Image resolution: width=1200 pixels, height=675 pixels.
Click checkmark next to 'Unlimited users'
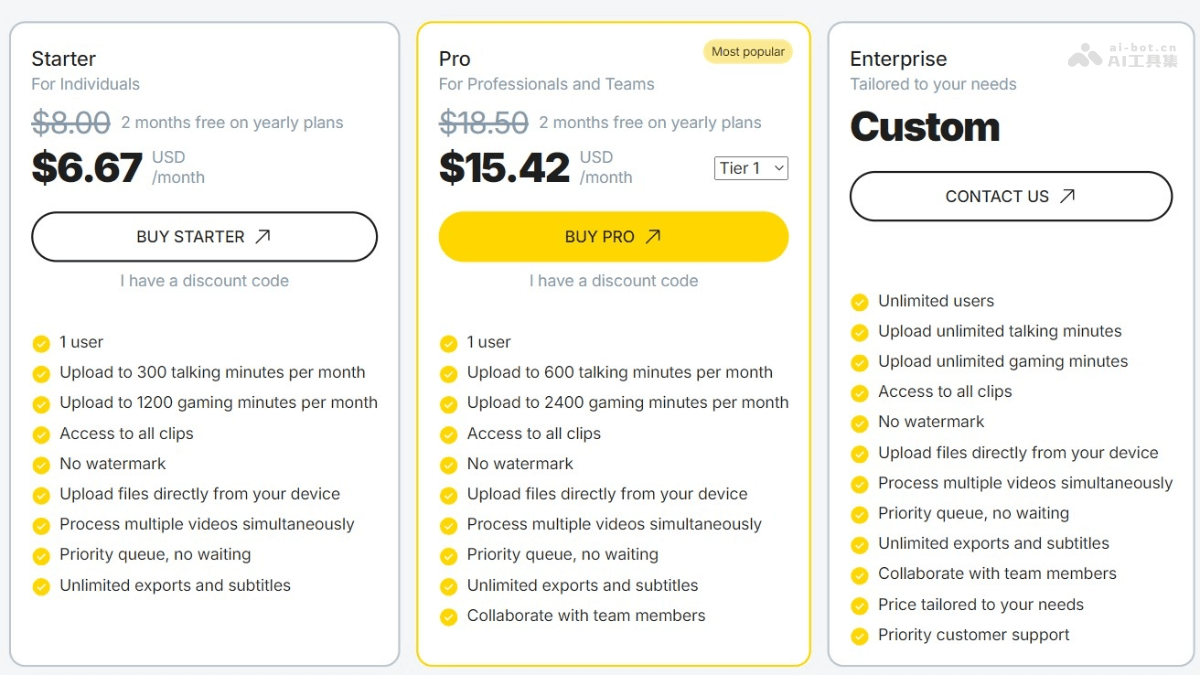click(x=859, y=302)
